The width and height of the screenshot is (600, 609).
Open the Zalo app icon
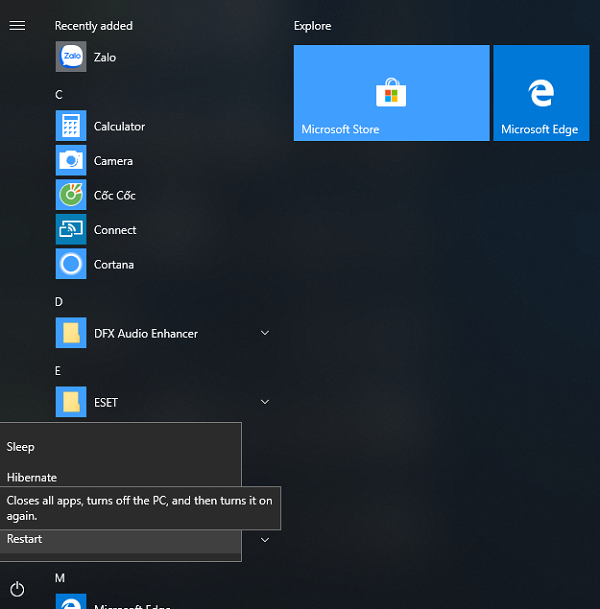[71, 58]
